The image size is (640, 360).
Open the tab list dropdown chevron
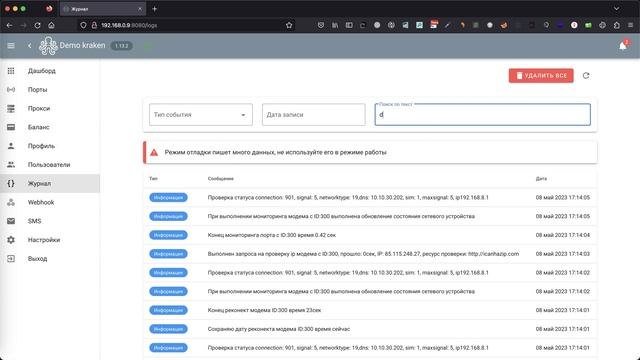616,9
